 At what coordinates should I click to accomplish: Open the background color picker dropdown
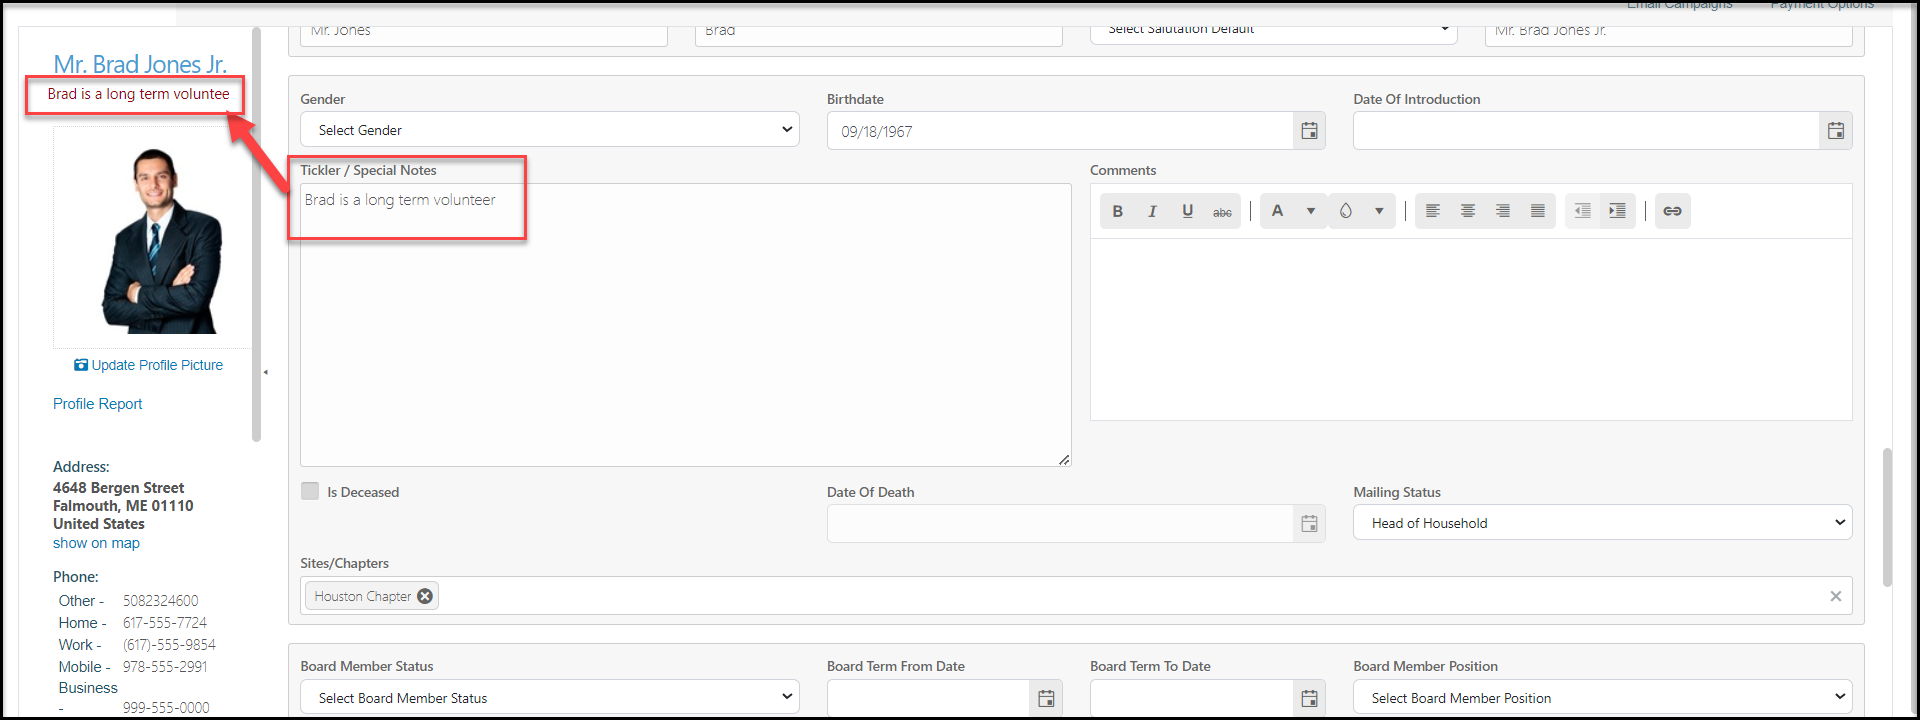(x=1379, y=211)
